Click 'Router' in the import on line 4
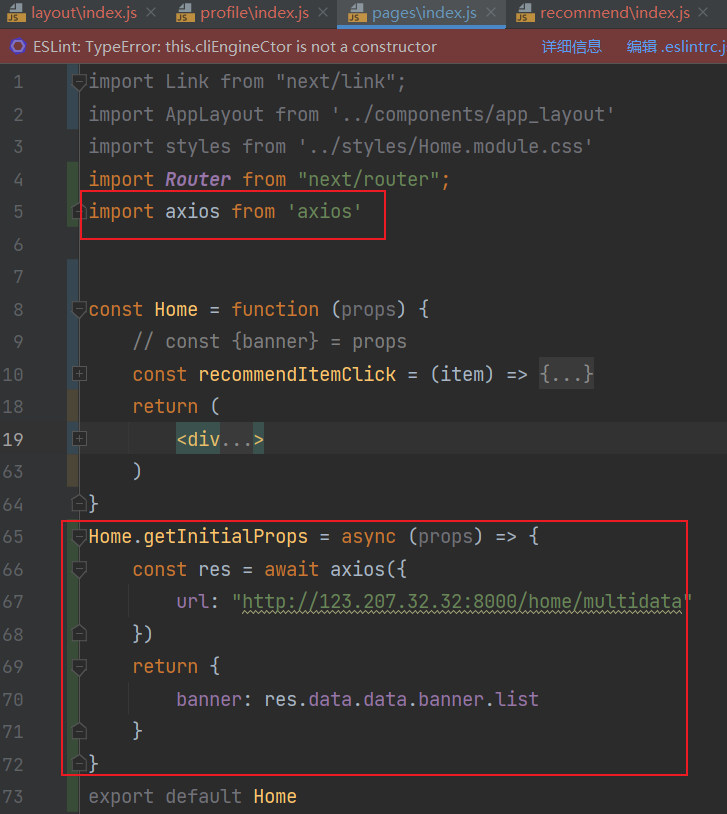Image resolution: width=727 pixels, height=814 pixels. (198, 180)
